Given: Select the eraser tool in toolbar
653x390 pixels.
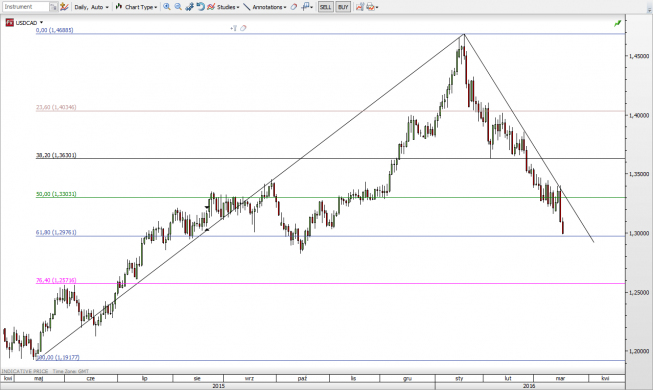Looking at the screenshot, I should 294,7.
